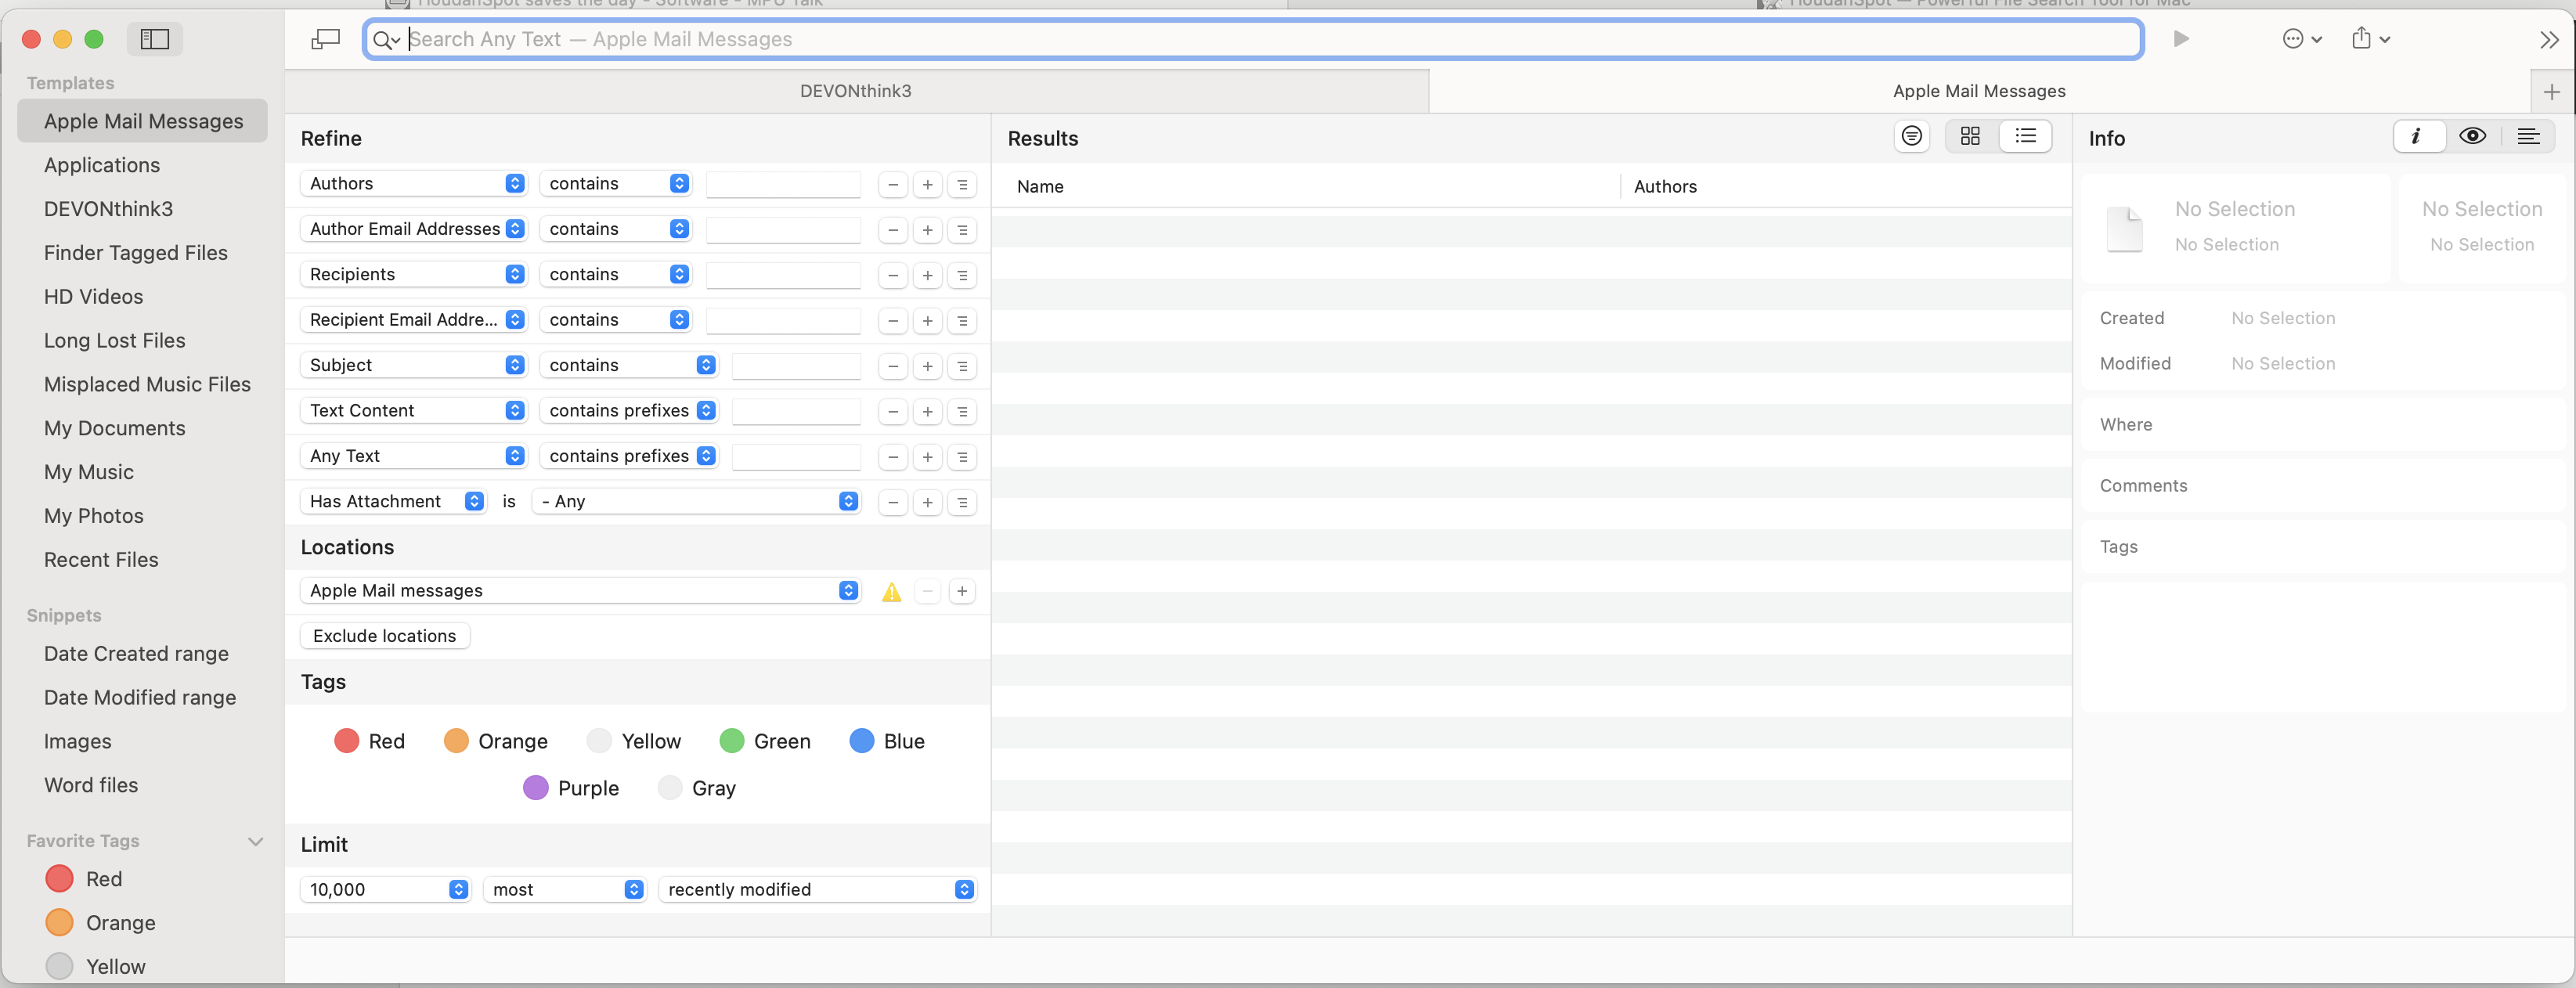Collapse the Favorite Tags section
Image resolution: width=2576 pixels, height=988 pixels.
pyautogui.click(x=255, y=841)
